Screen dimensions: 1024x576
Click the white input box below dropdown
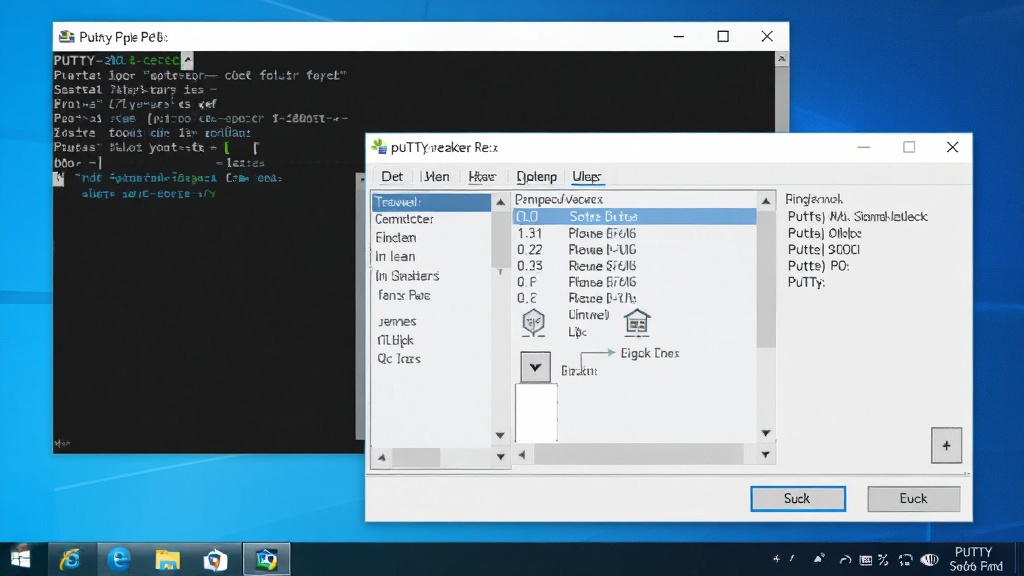[x=536, y=413]
